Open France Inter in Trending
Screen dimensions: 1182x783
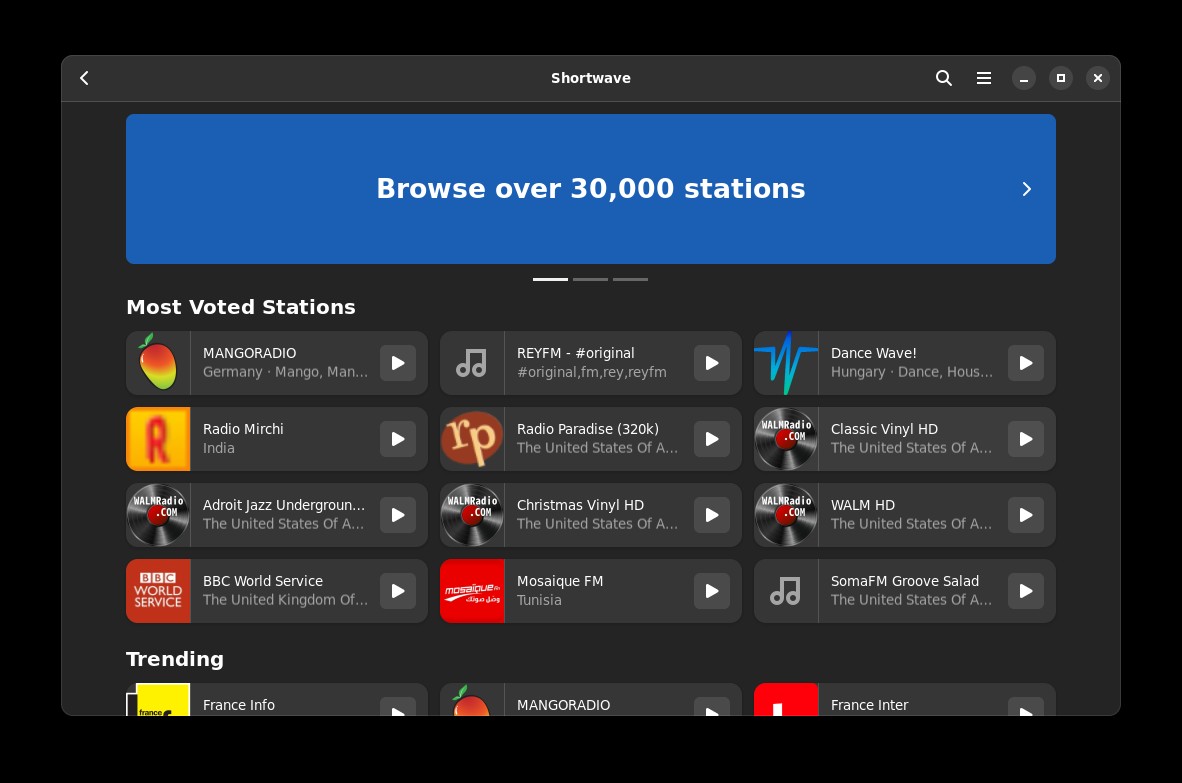[905, 700]
